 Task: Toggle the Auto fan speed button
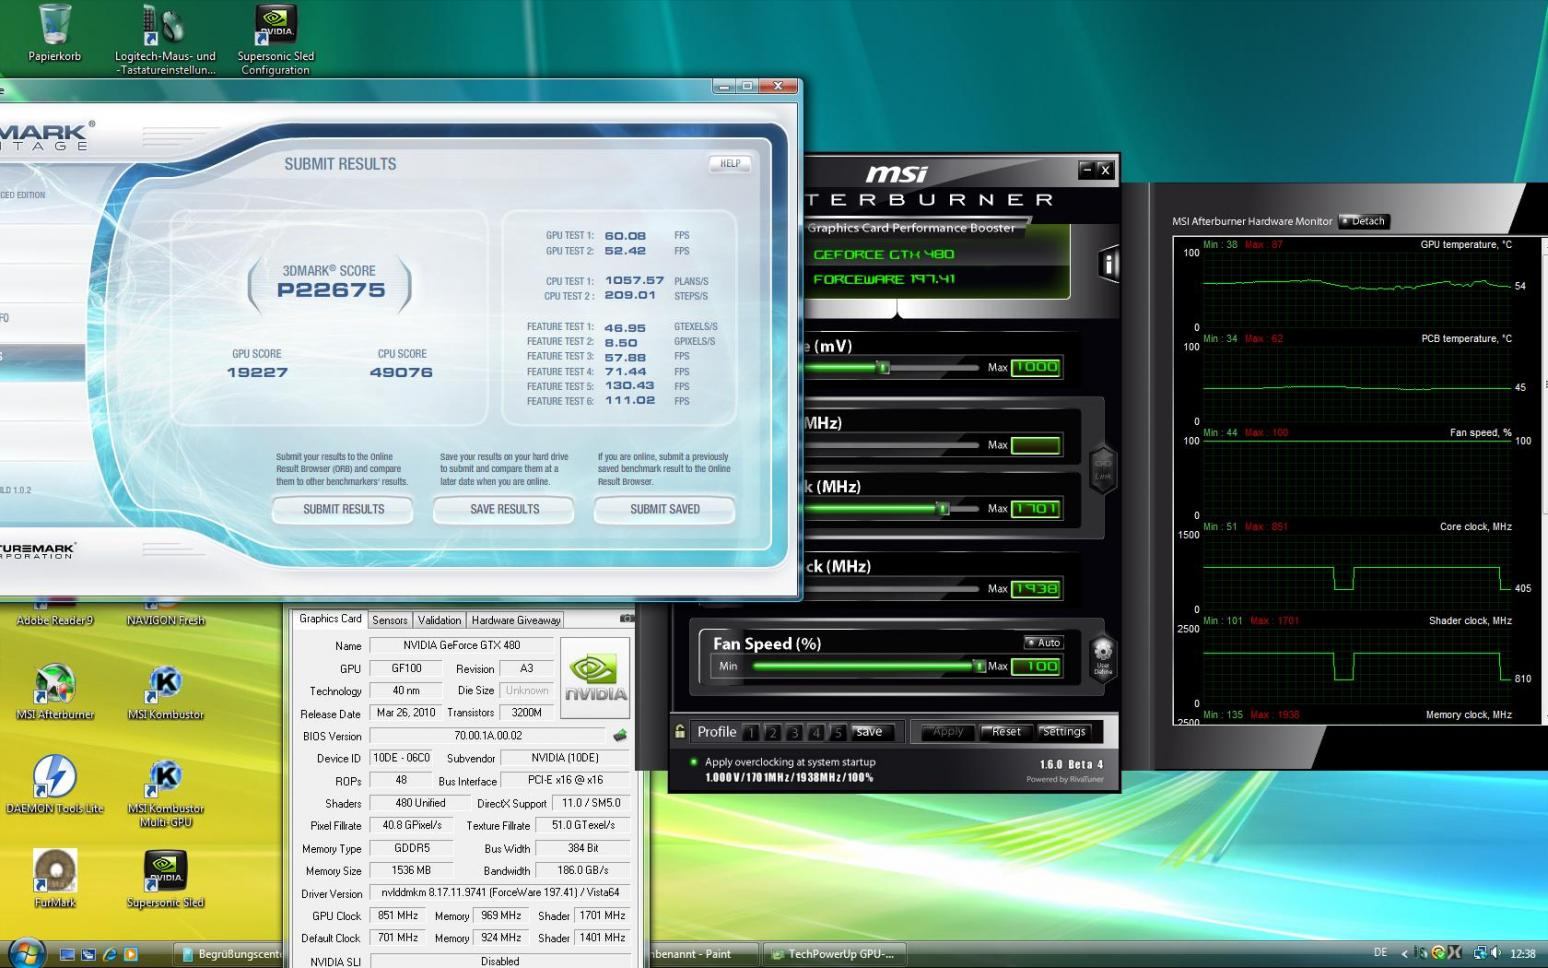(x=1044, y=642)
